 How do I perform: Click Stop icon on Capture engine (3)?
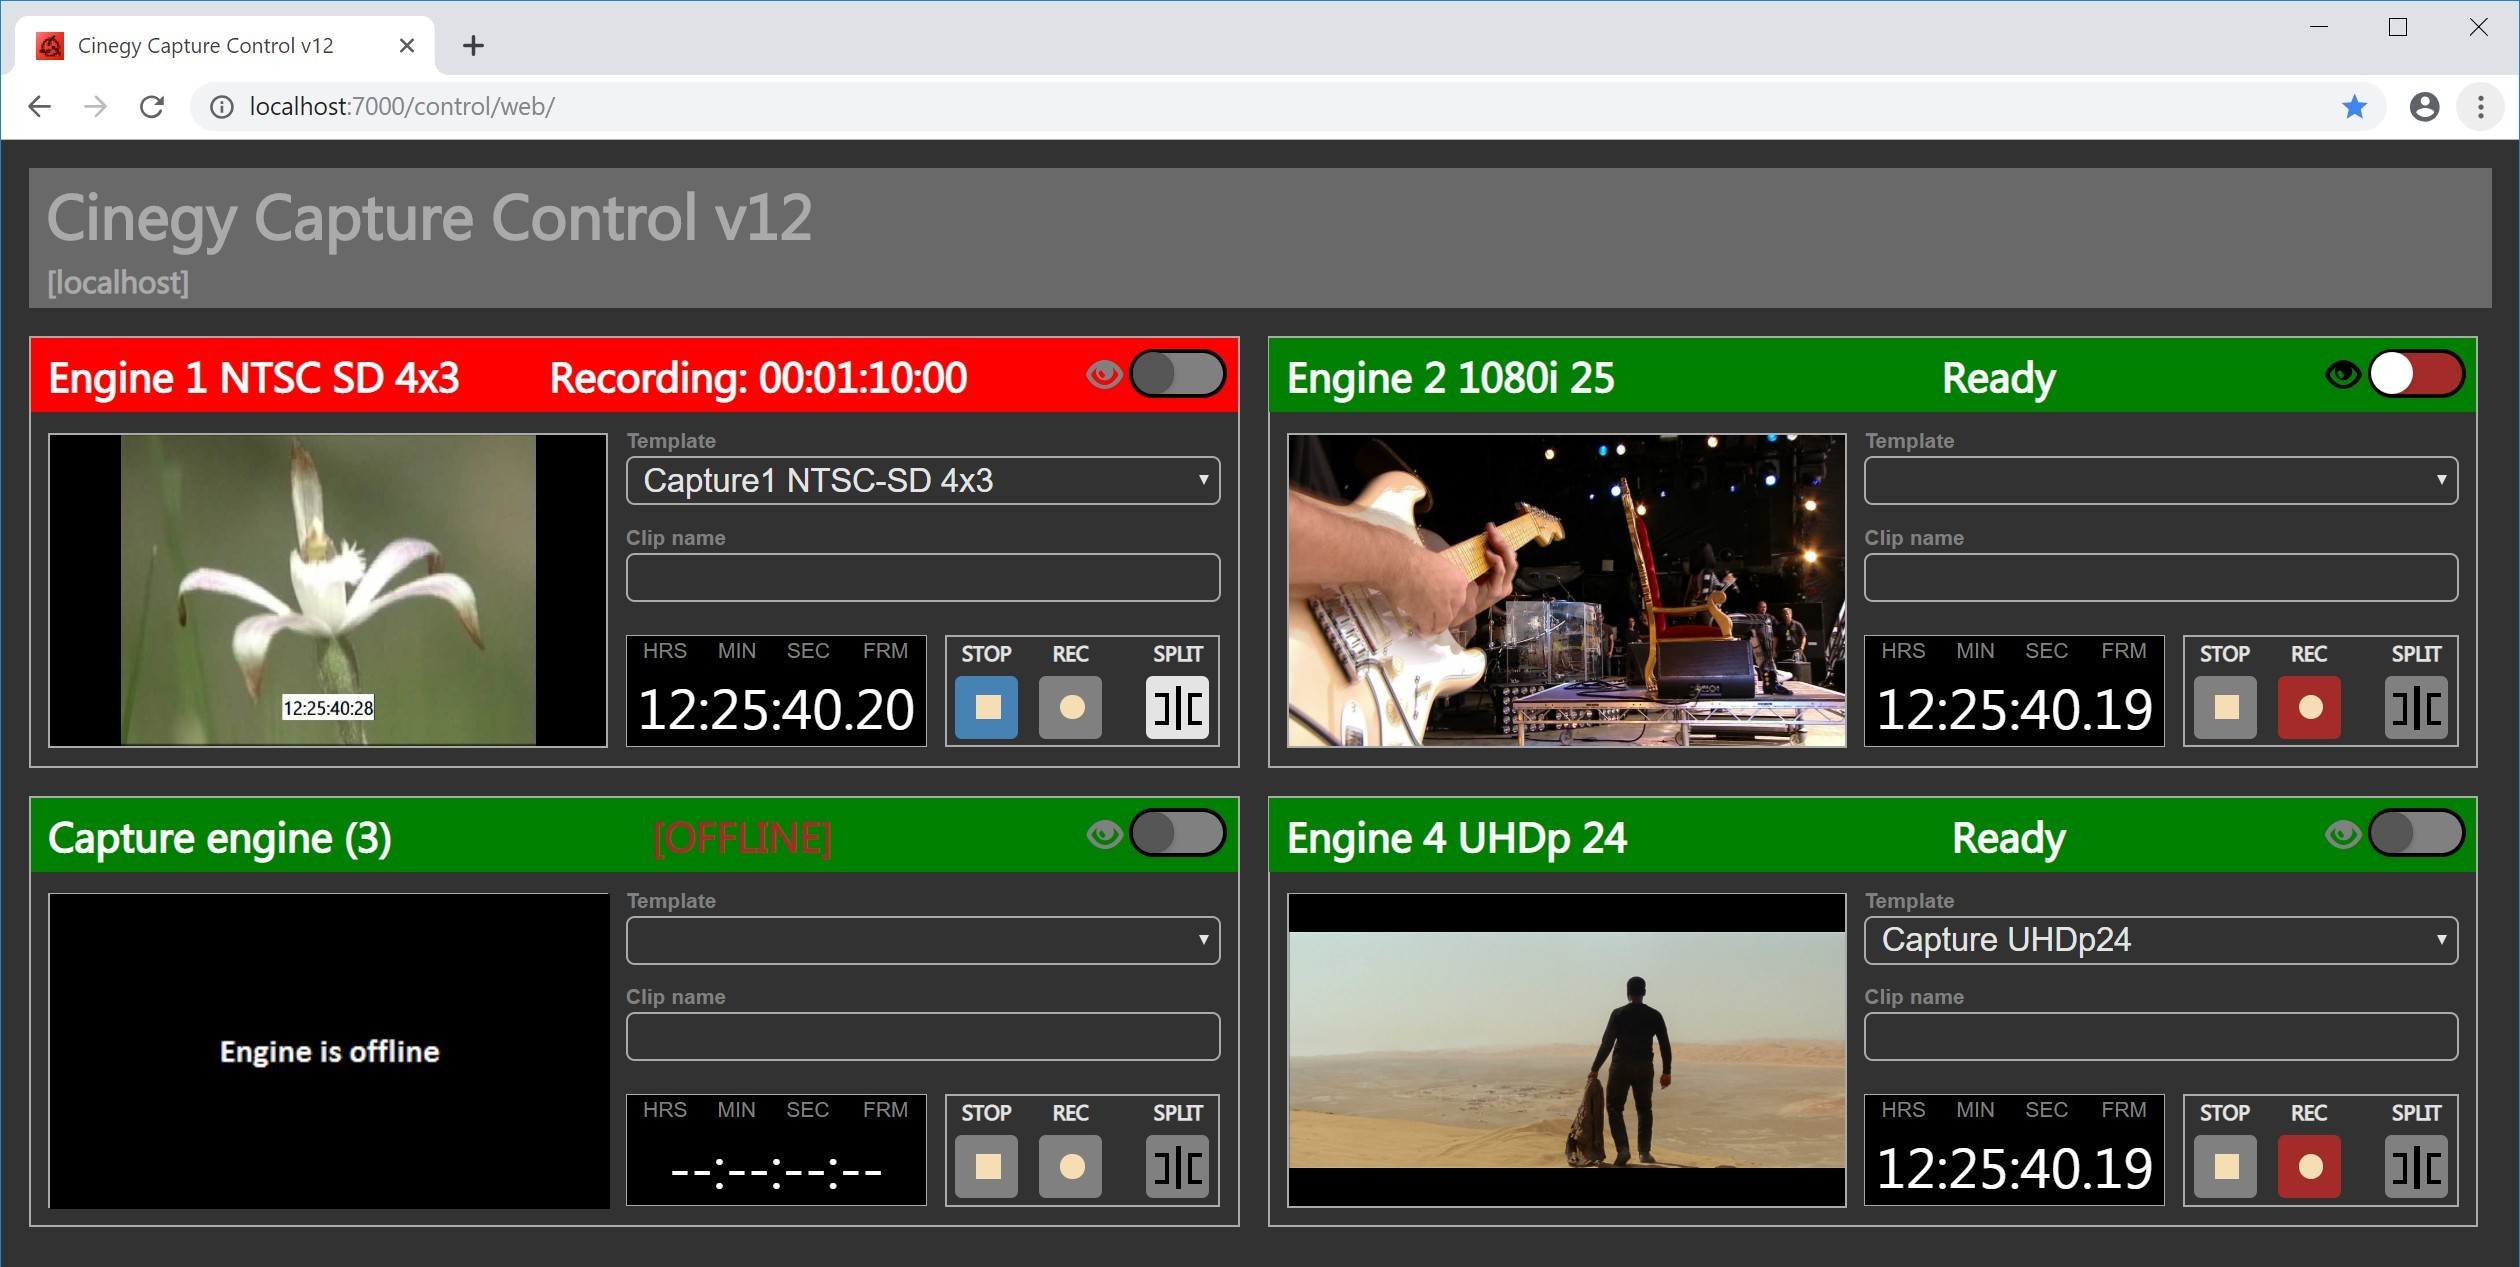point(986,1166)
